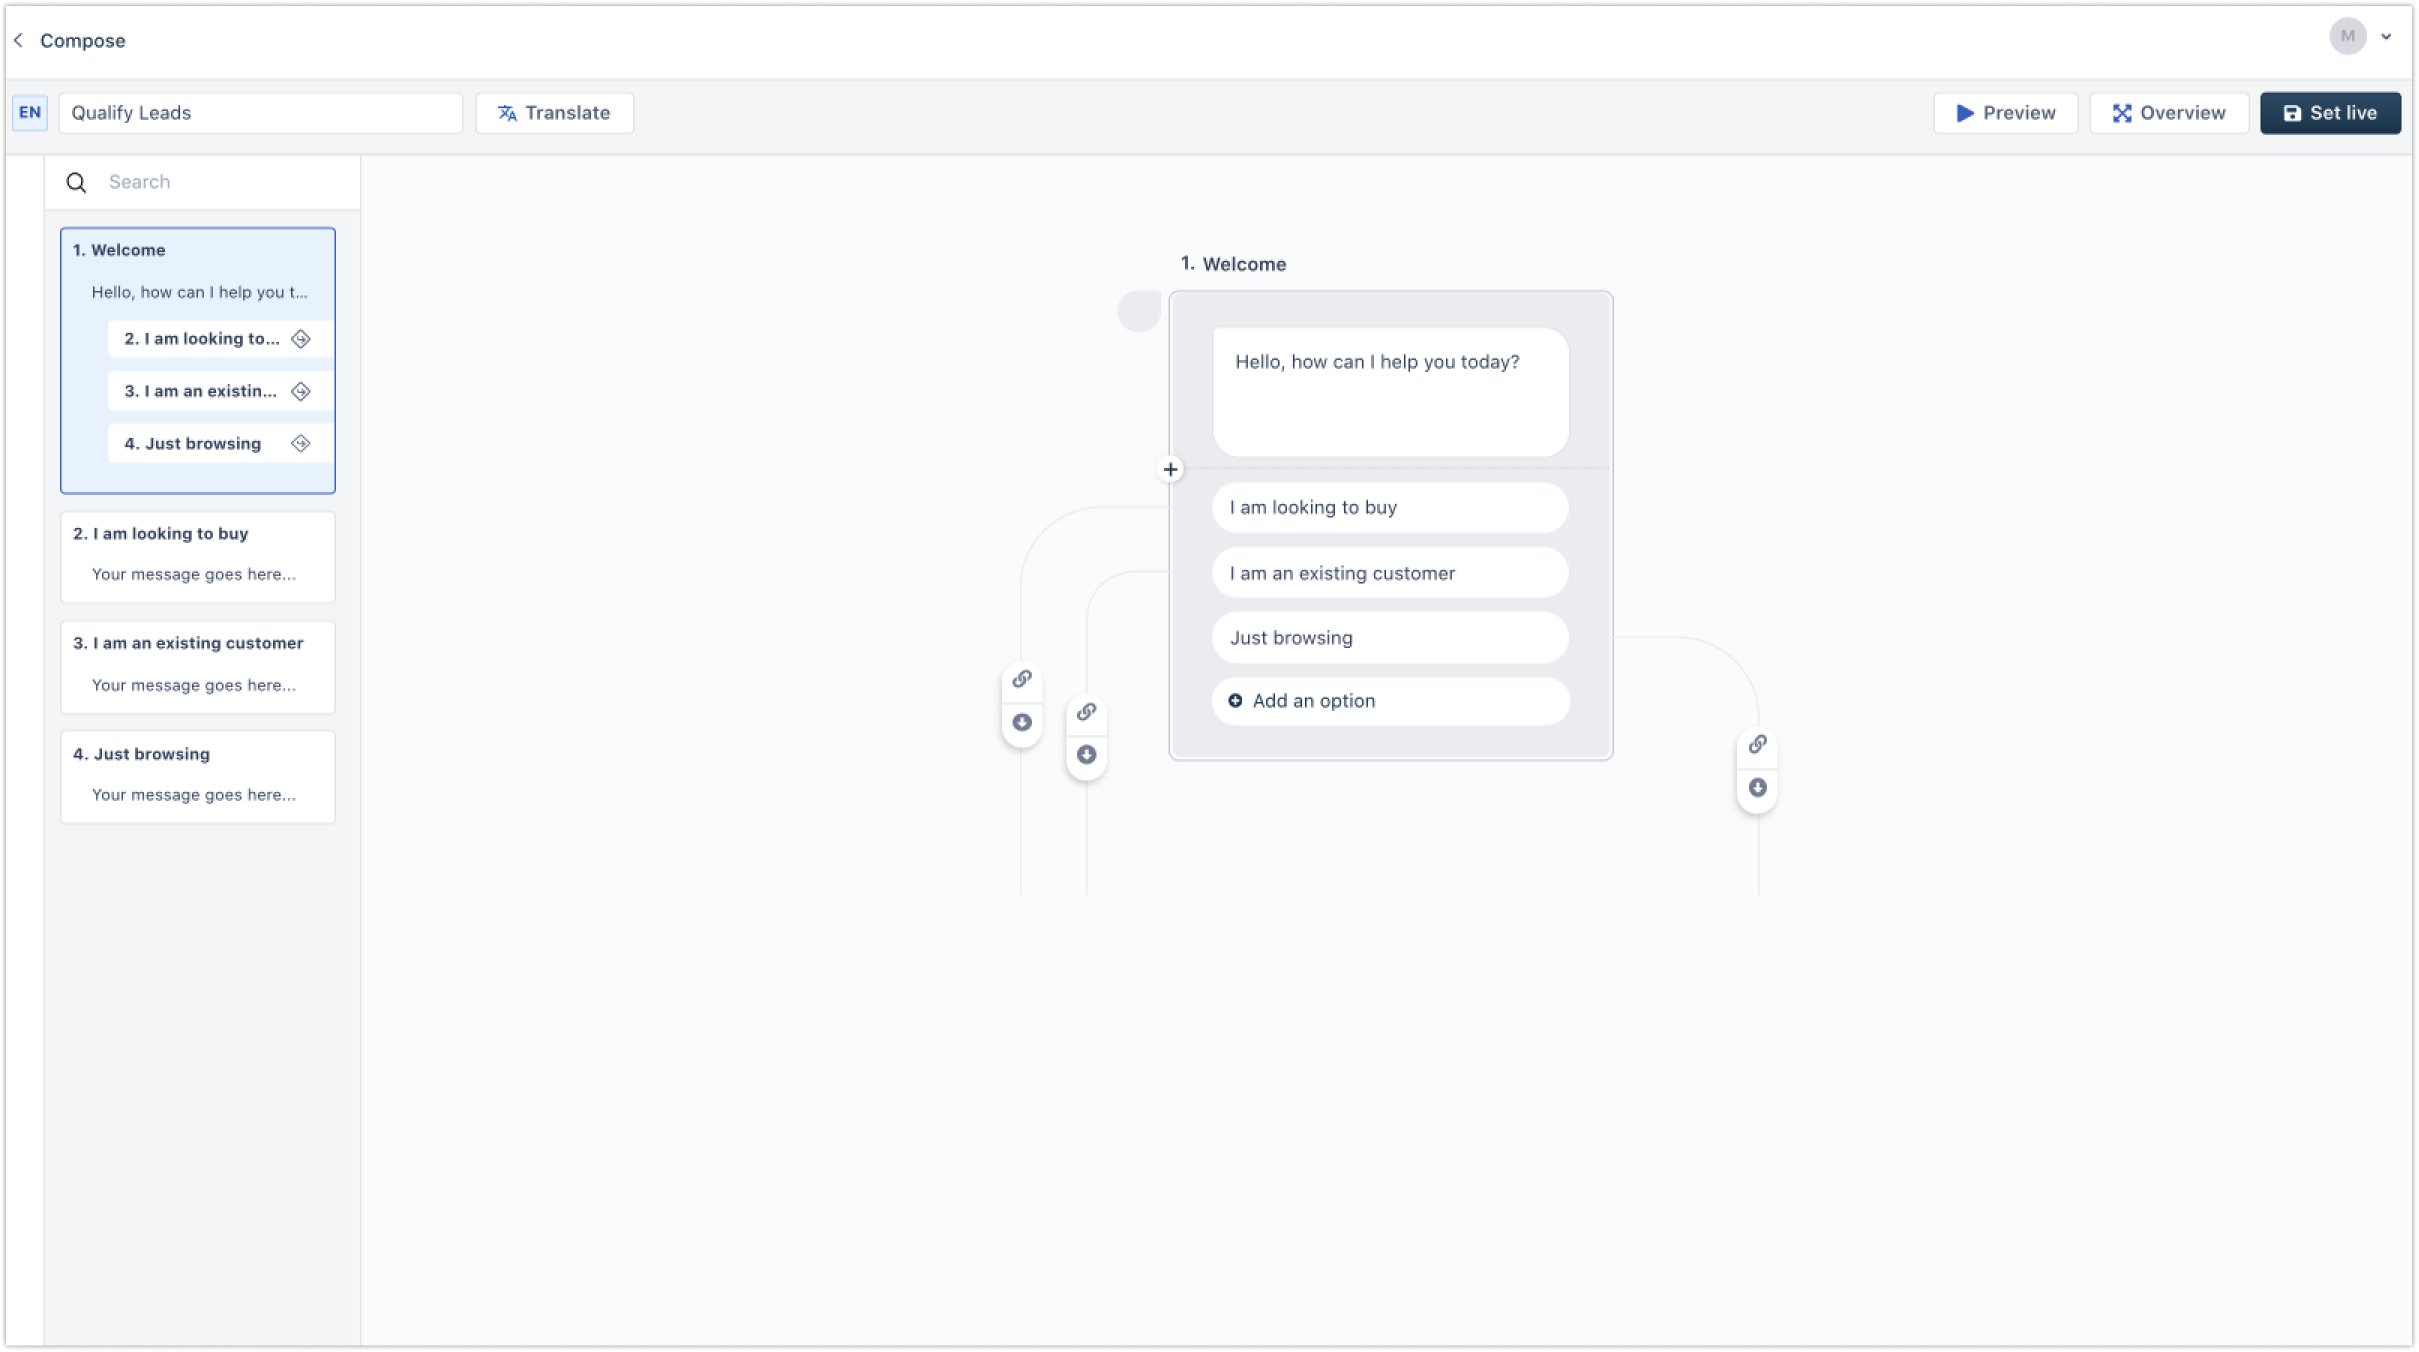Viewport: 2419px width, 1352px height.
Task: Open the user account dropdown chevron
Action: click(2386, 37)
